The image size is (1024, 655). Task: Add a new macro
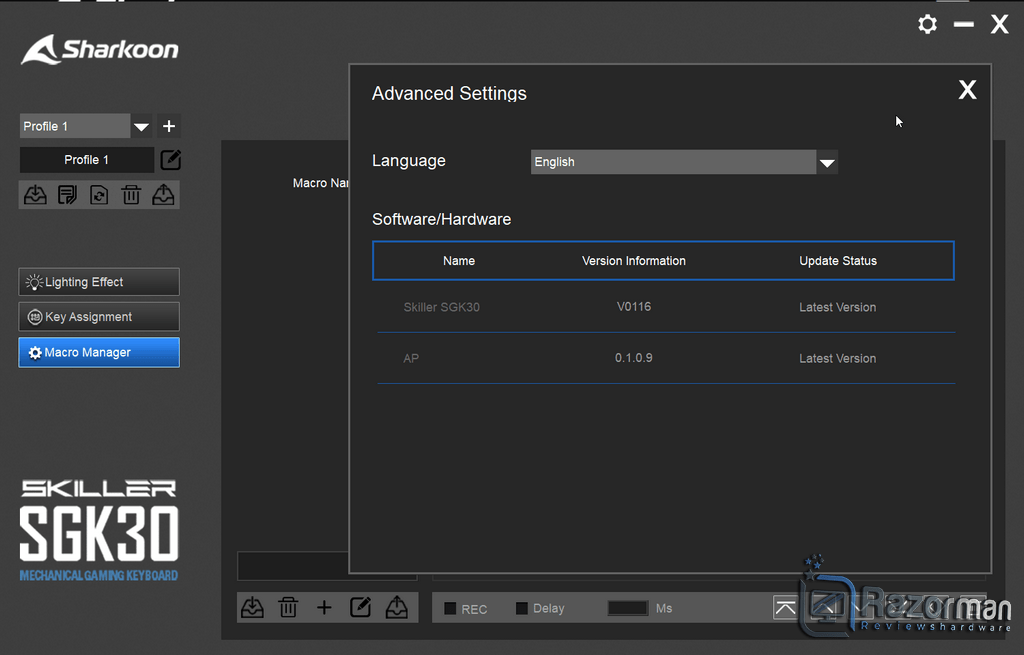click(x=324, y=608)
